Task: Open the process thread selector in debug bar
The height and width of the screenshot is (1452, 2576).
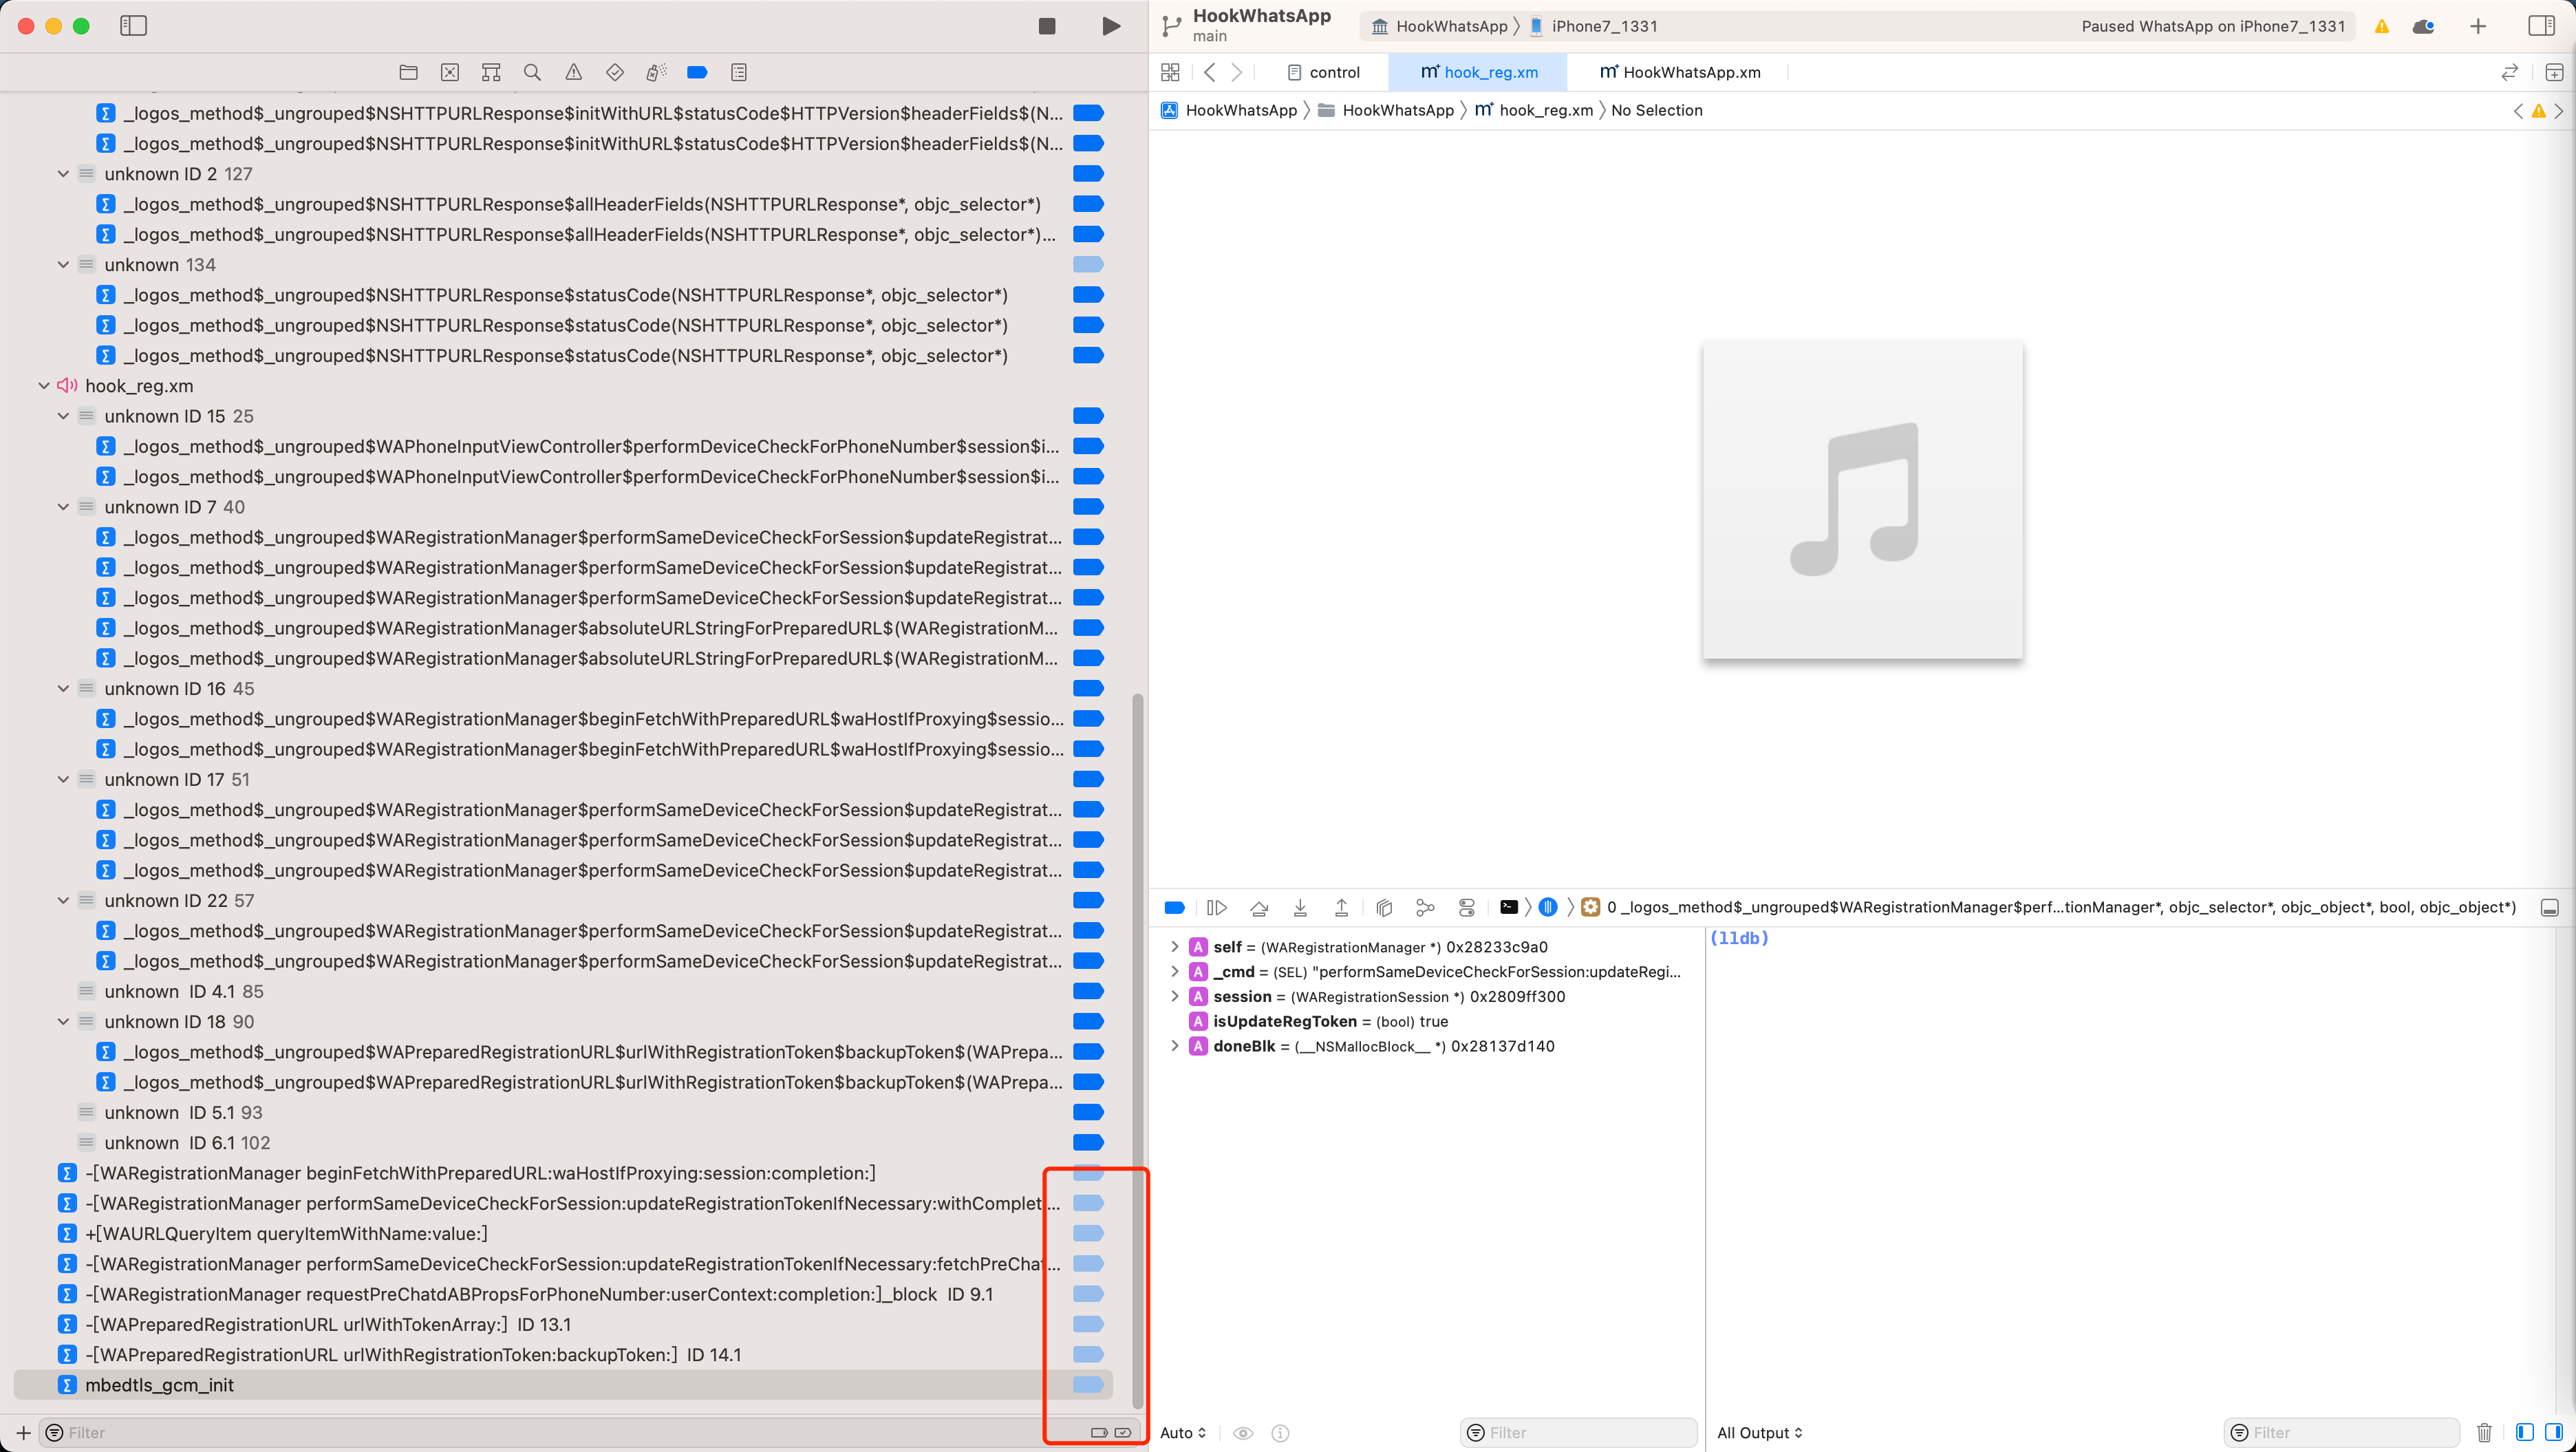Action: (1548, 907)
